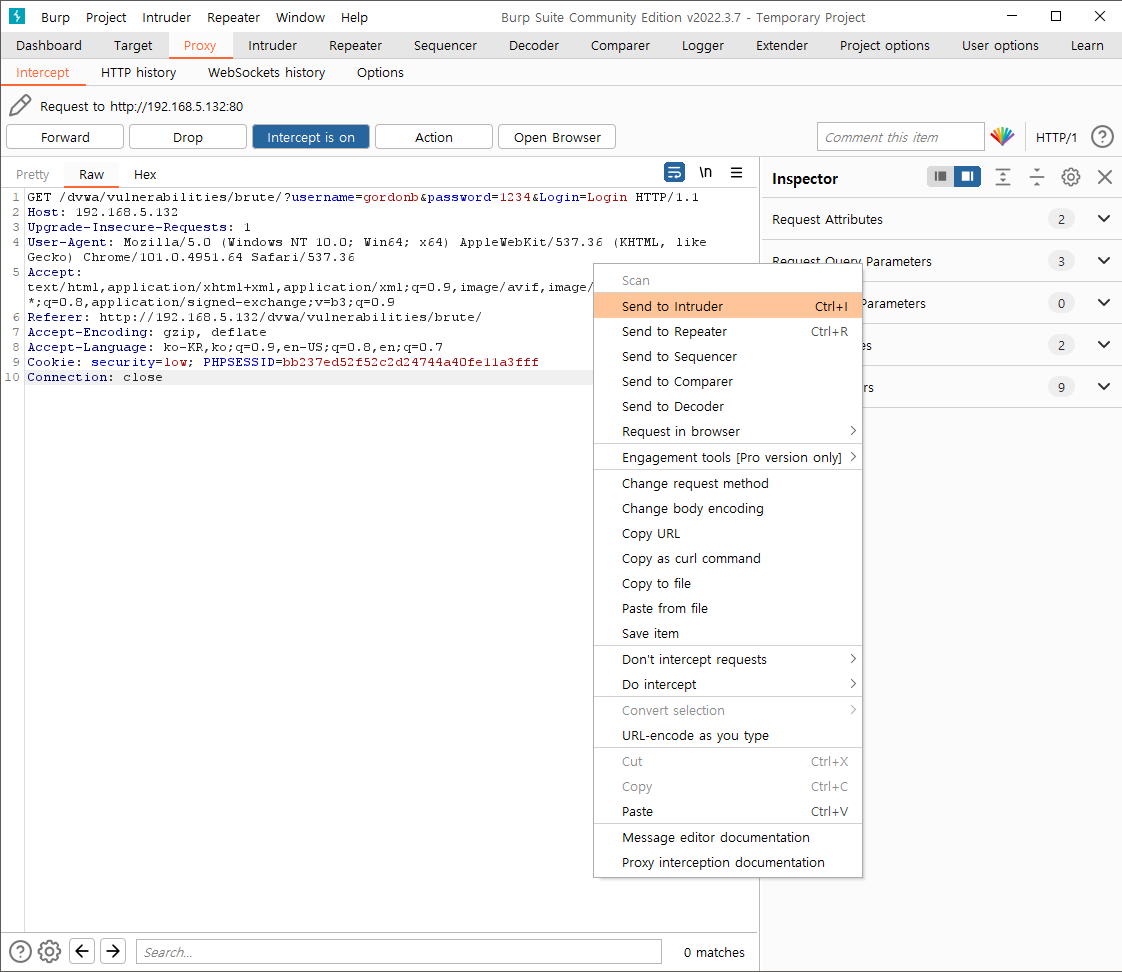
Task: Select Paste from file
Action: (728, 608)
